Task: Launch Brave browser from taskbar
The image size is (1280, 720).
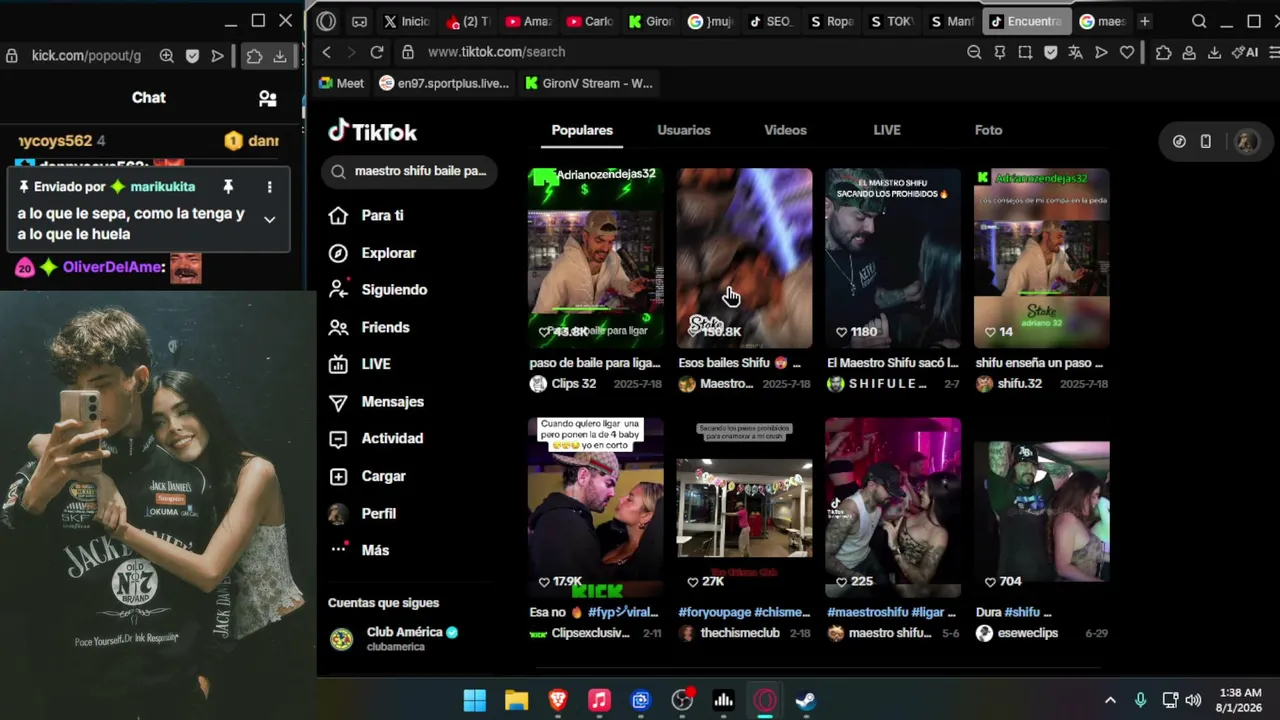Action: point(558,700)
